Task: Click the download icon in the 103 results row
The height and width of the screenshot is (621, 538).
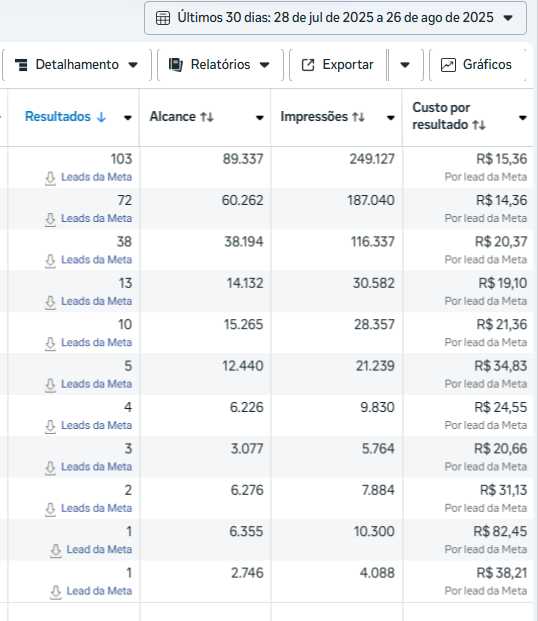Action: pyautogui.click(x=50, y=178)
